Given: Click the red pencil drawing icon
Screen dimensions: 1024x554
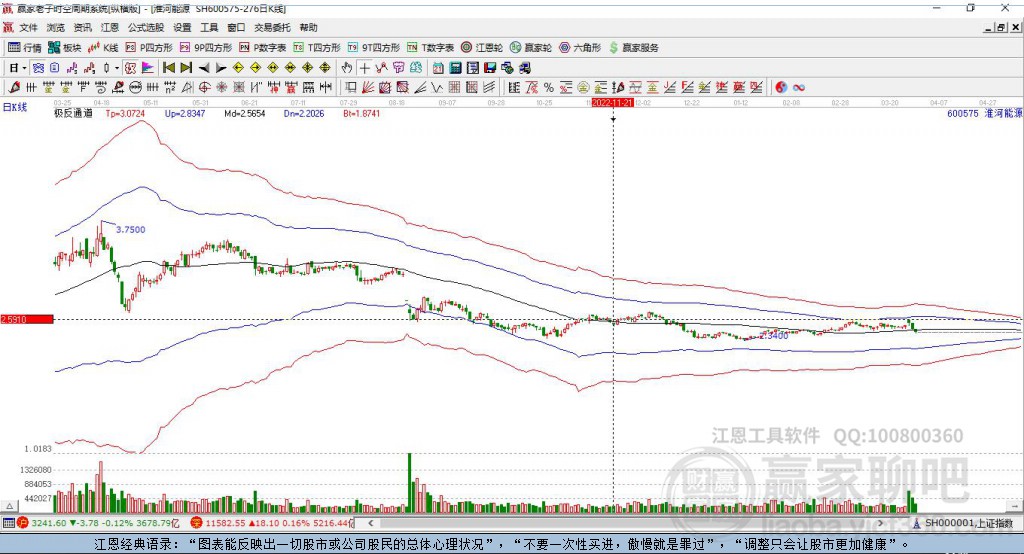Looking at the screenshot, I should [14, 88].
